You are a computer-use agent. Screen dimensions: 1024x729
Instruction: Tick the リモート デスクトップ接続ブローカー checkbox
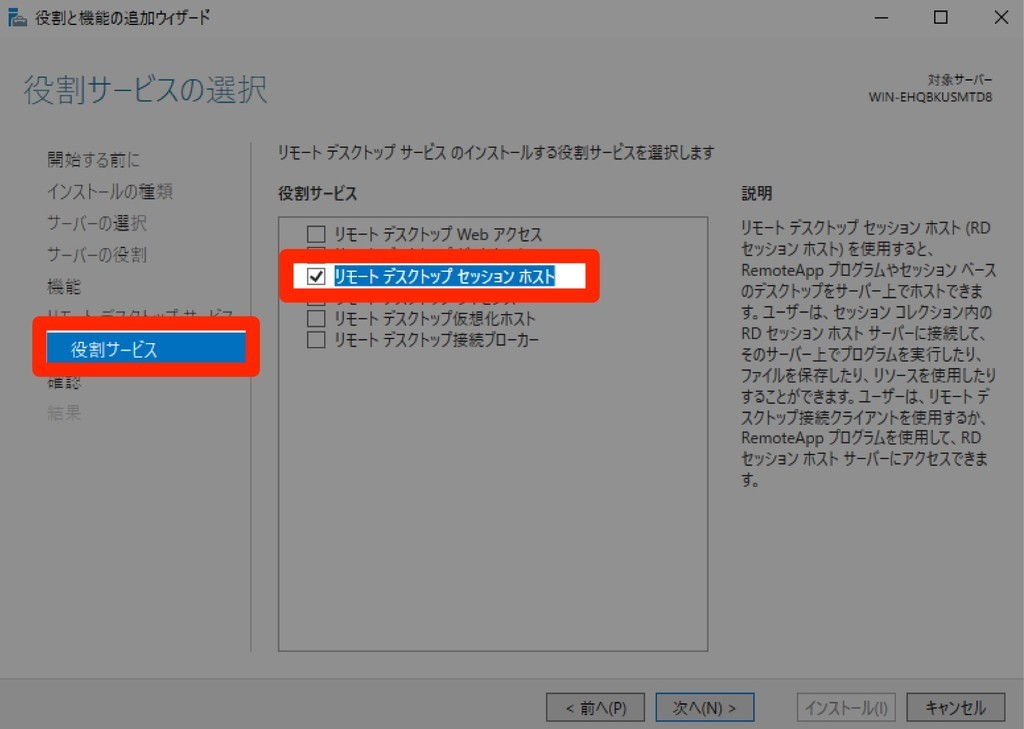click(316, 340)
